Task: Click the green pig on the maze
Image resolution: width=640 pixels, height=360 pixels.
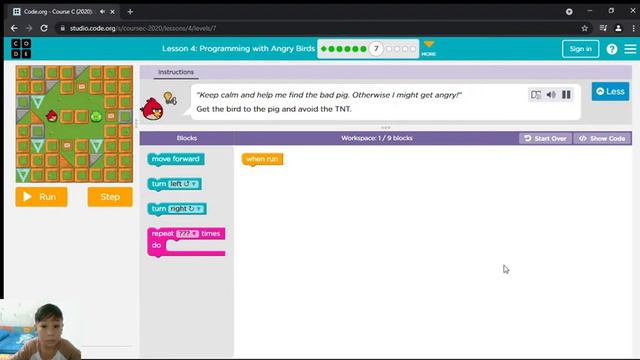Action: click(x=96, y=117)
